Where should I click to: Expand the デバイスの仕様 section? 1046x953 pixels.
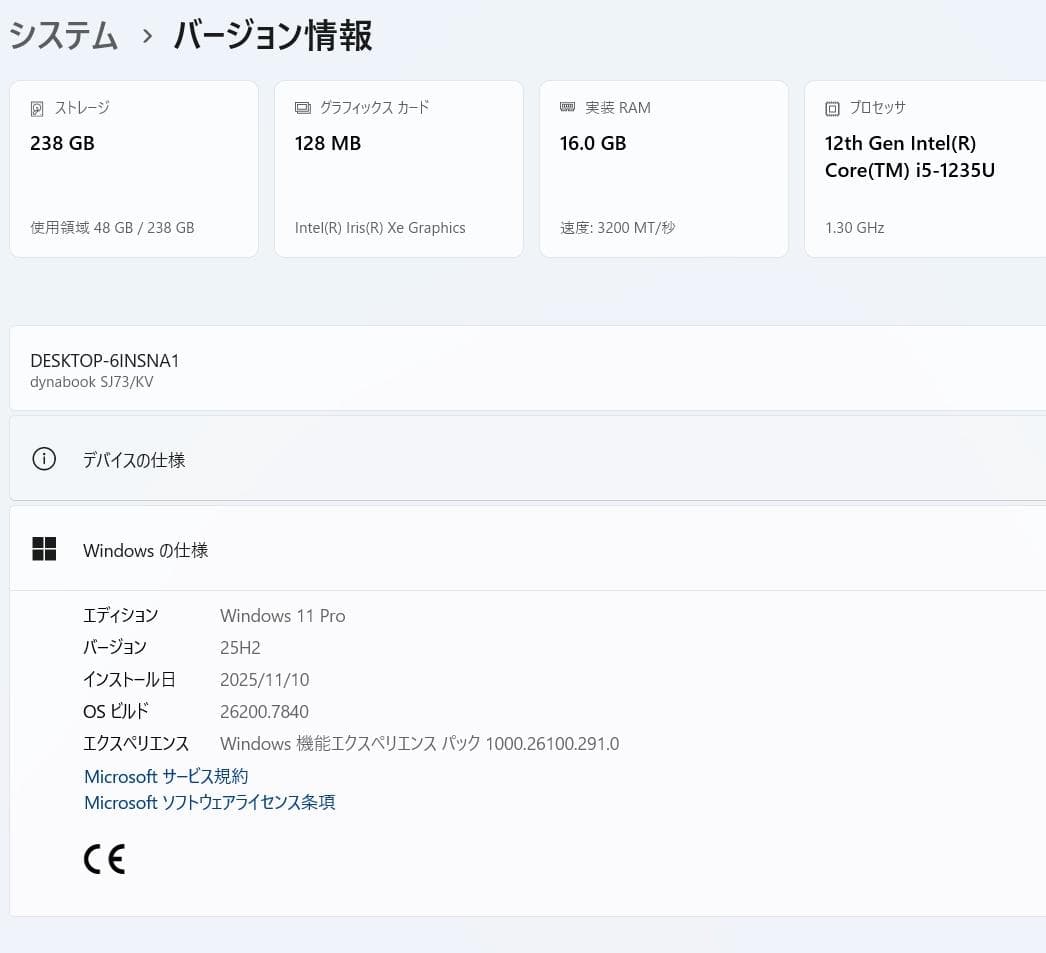528,459
